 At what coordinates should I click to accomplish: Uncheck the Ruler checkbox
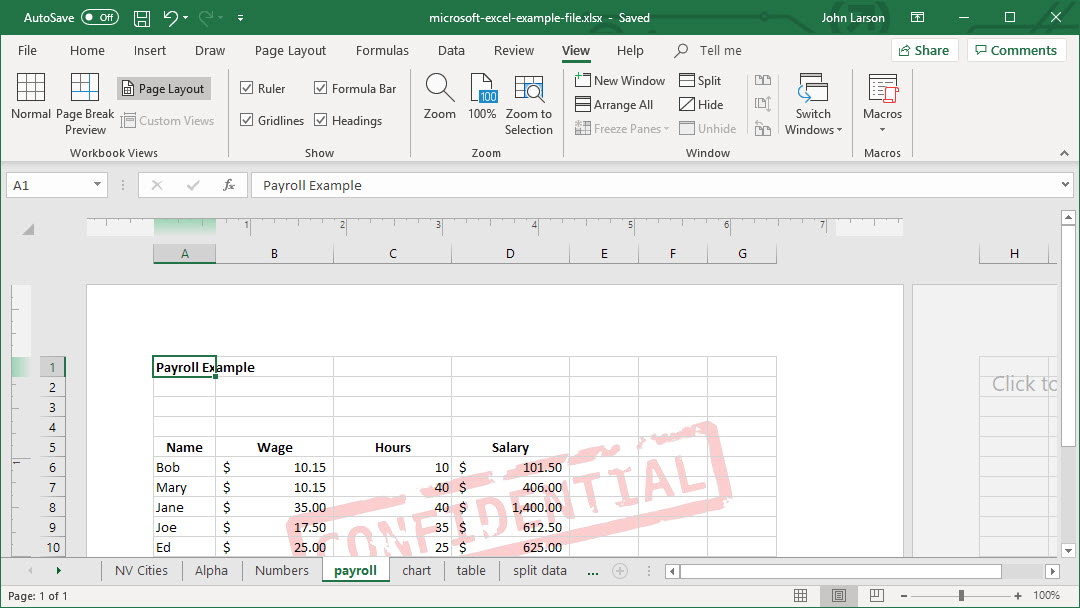point(247,89)
